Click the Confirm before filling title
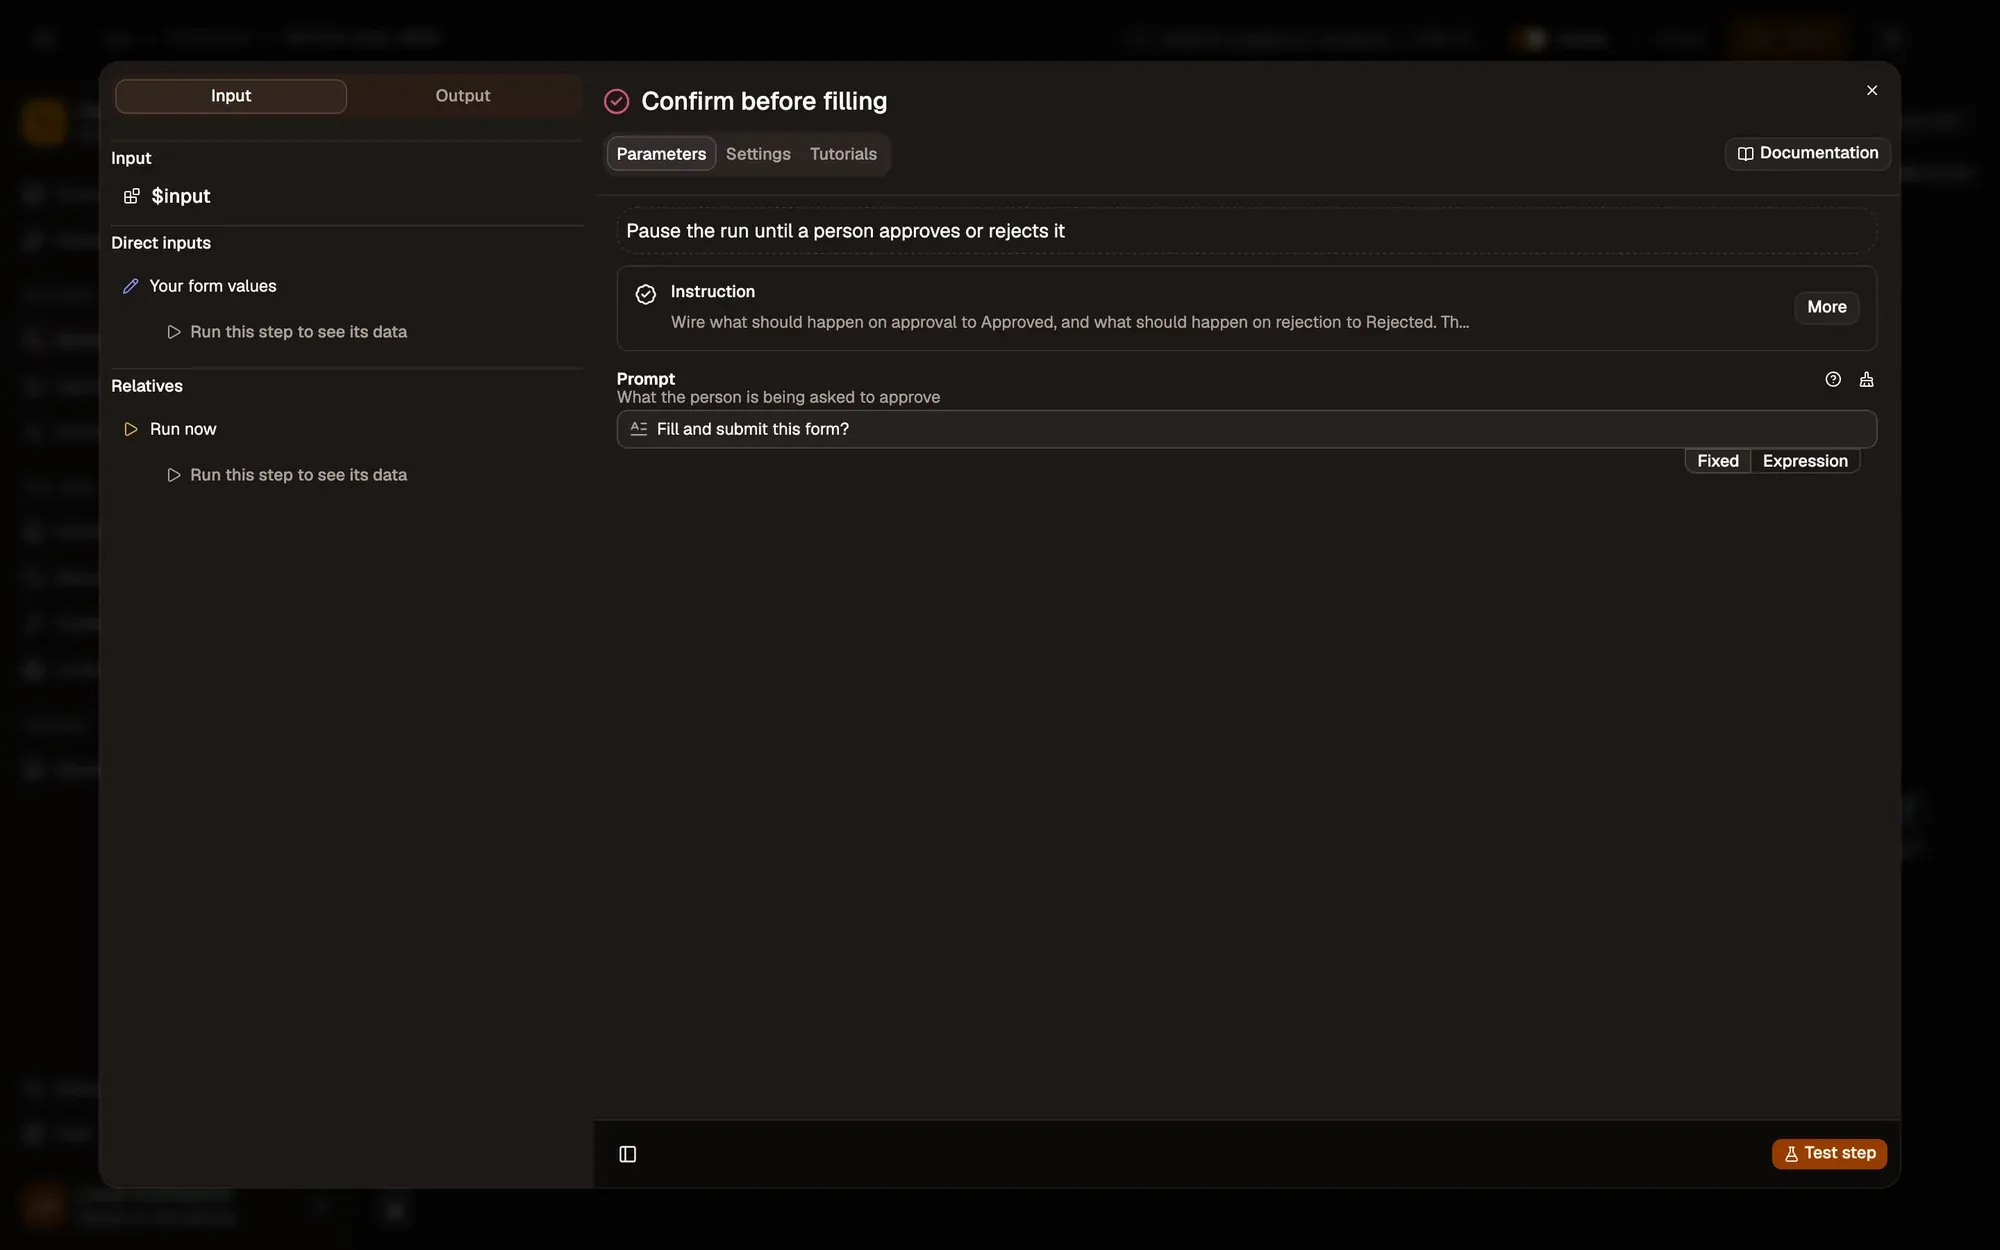Image resolution: width=2000 pixels, height=1250 pixels. click(x=764, y=101)
